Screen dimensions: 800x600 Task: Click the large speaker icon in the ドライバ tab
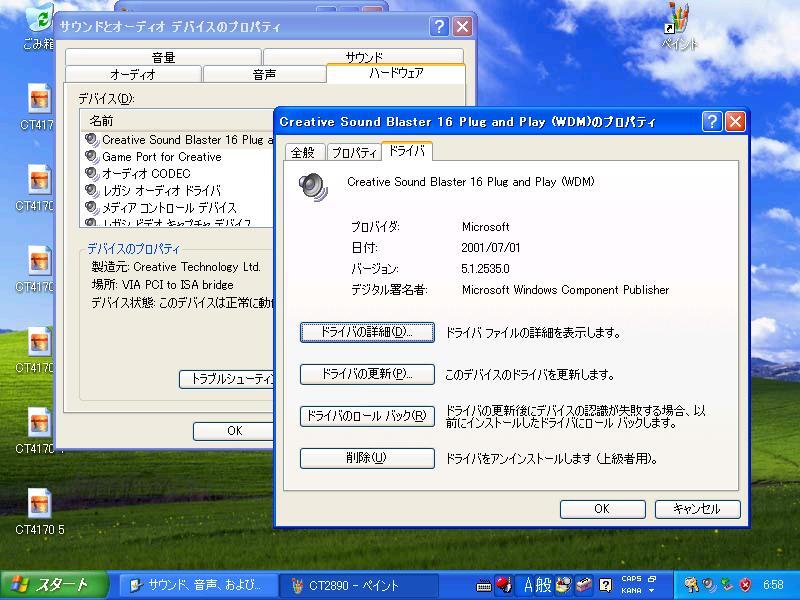coord(313,187)
